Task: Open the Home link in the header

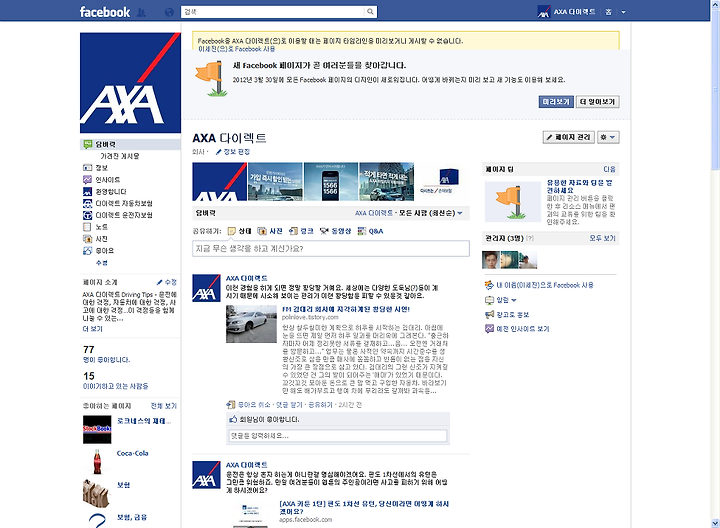Action: (x=608, y=12)
